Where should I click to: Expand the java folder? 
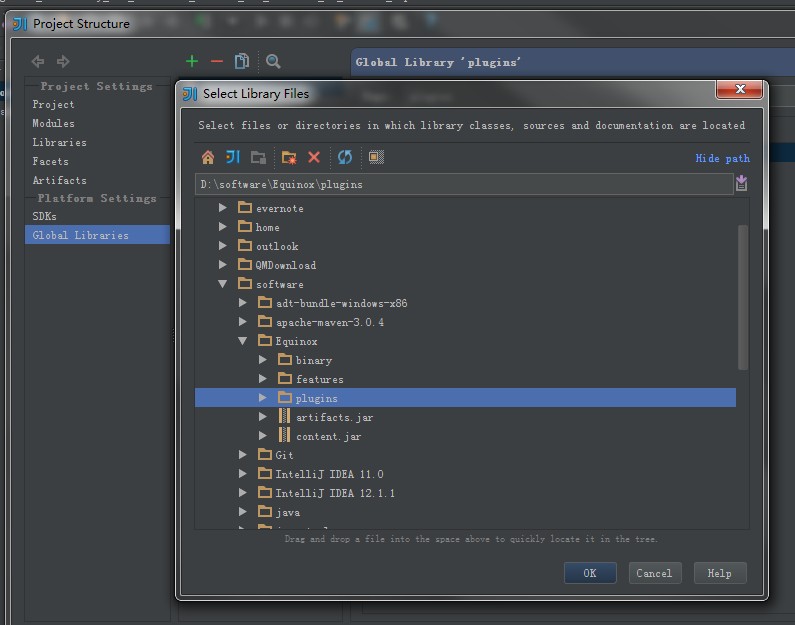(x=243, y=511)
